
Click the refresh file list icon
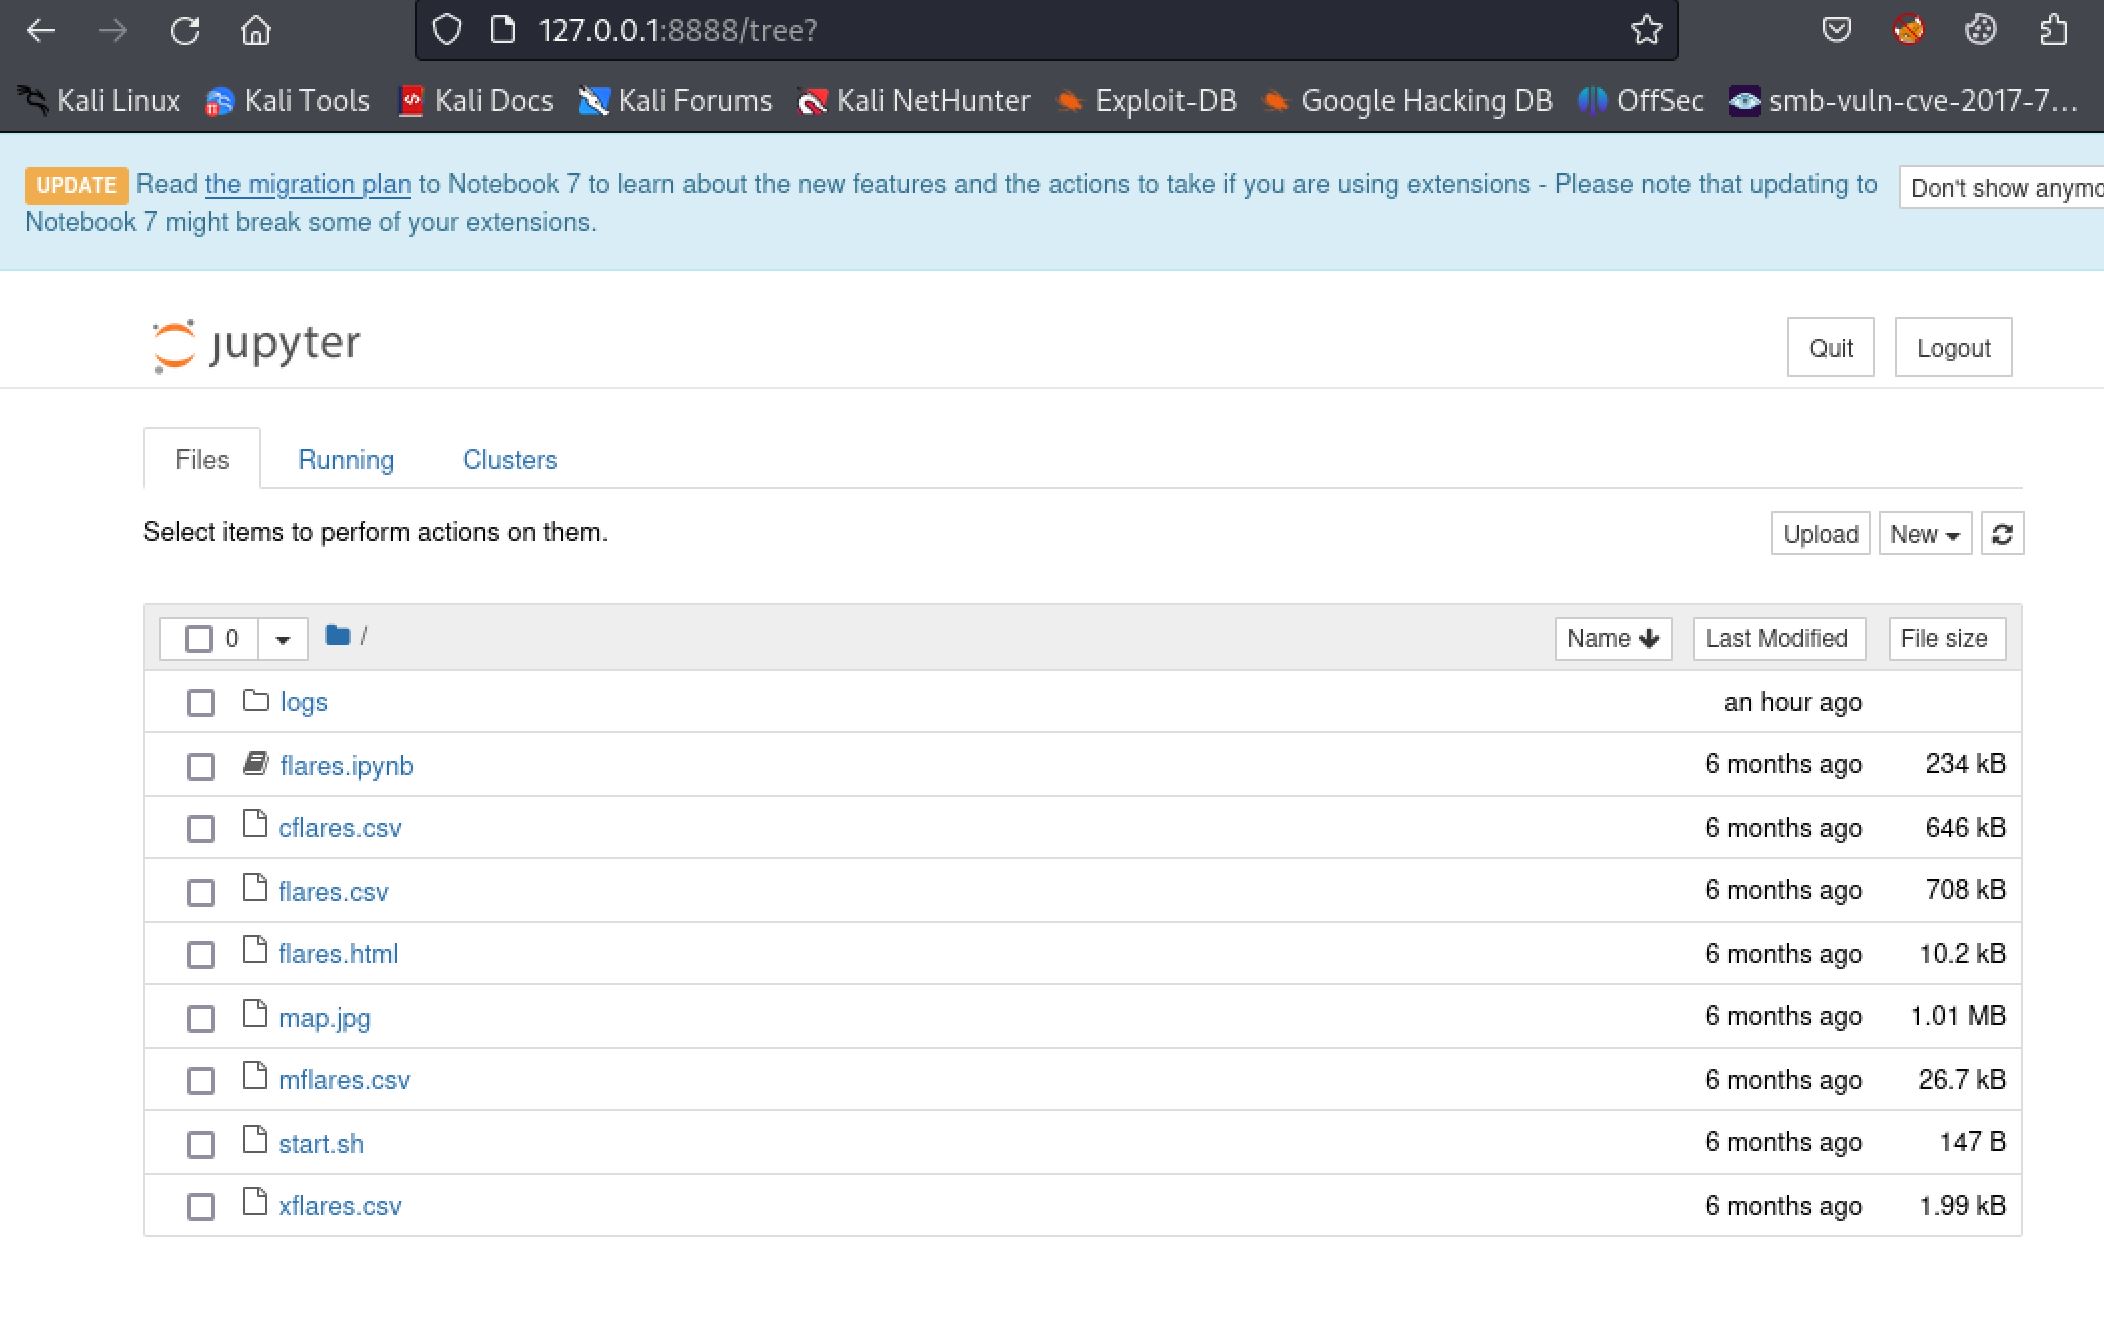pyautogui.click(x=2001, y=534)
